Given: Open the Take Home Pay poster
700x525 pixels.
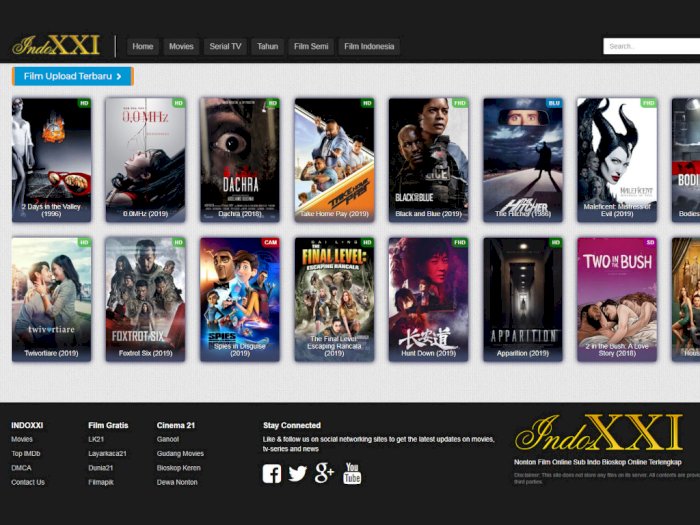Looking at the screenshot, I should coord(334,160).
